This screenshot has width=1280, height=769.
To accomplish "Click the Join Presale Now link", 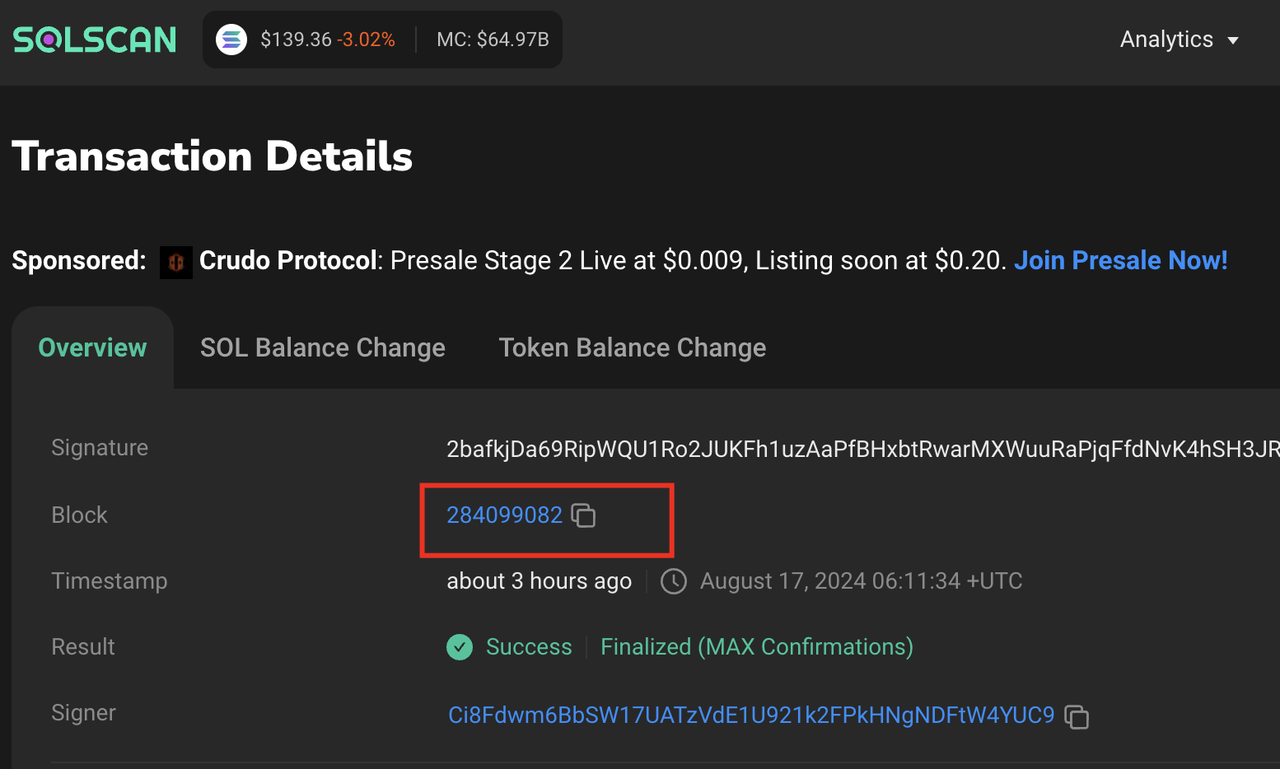I will tap(1121, 261).
